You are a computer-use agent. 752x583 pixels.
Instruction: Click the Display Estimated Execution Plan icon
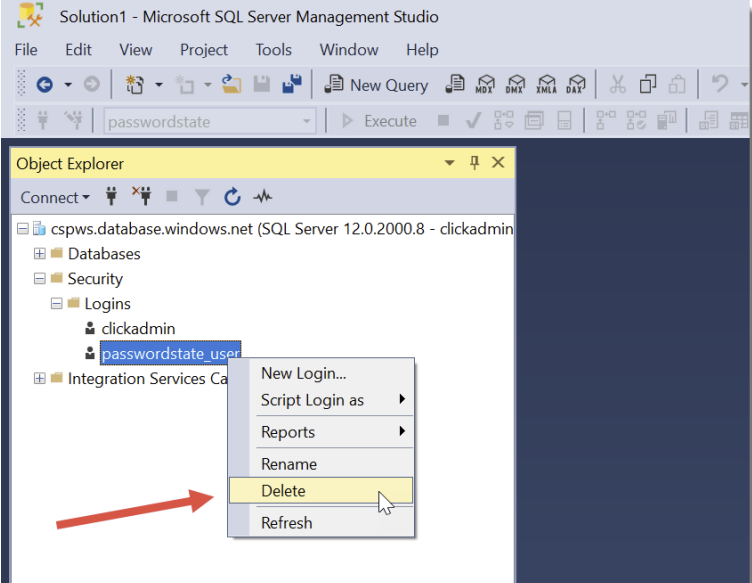coord(504,120)
